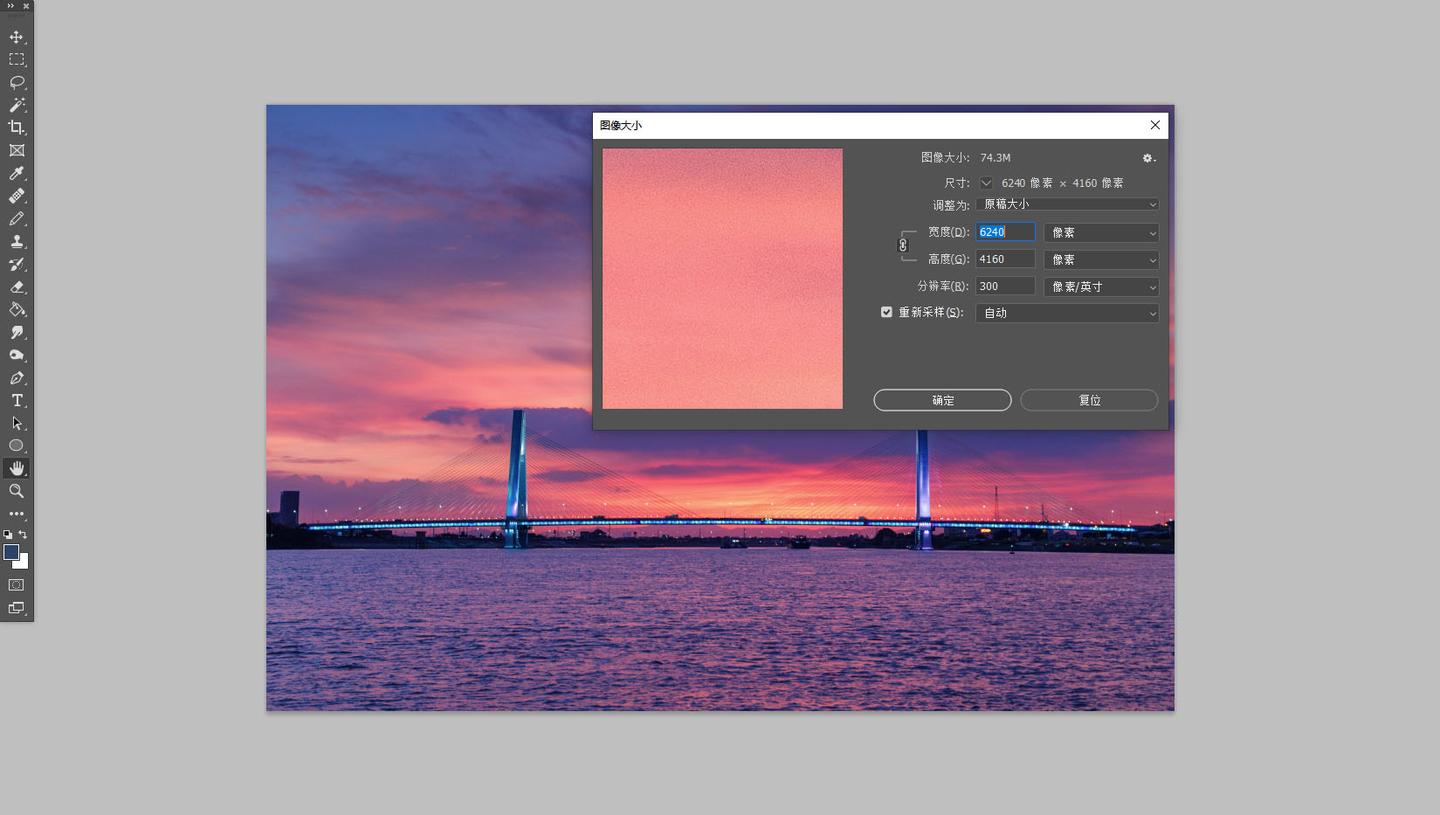1440x815 pixels.
Task: Select the Horizontal Type tool
Action: (x=16, y=401)
